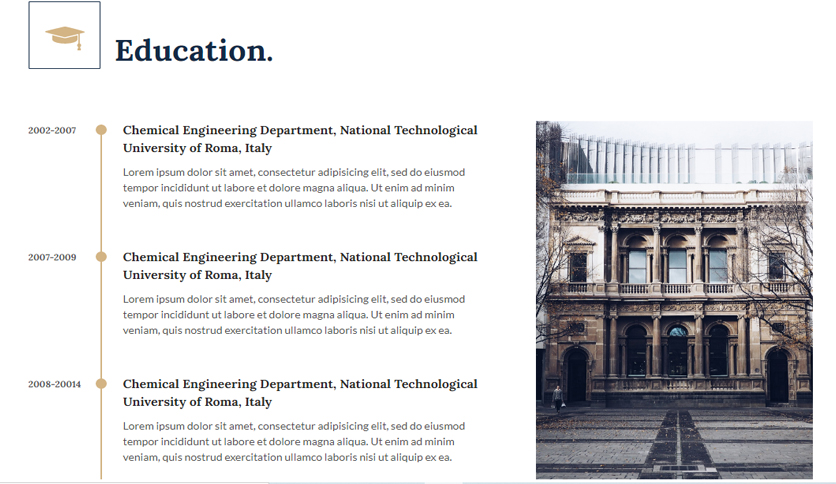Click the Lorem ipsum paragraph under 2007-2009
This screenshot has width=836, height=484.
tap(294, 314)
